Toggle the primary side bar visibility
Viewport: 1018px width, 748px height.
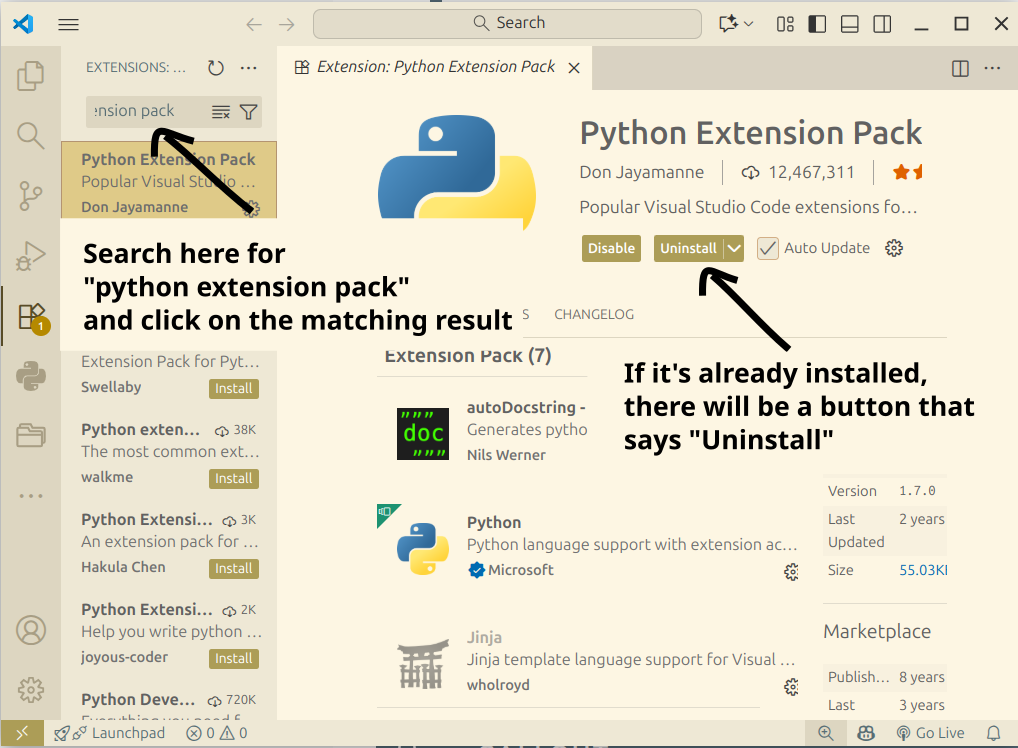817,24
